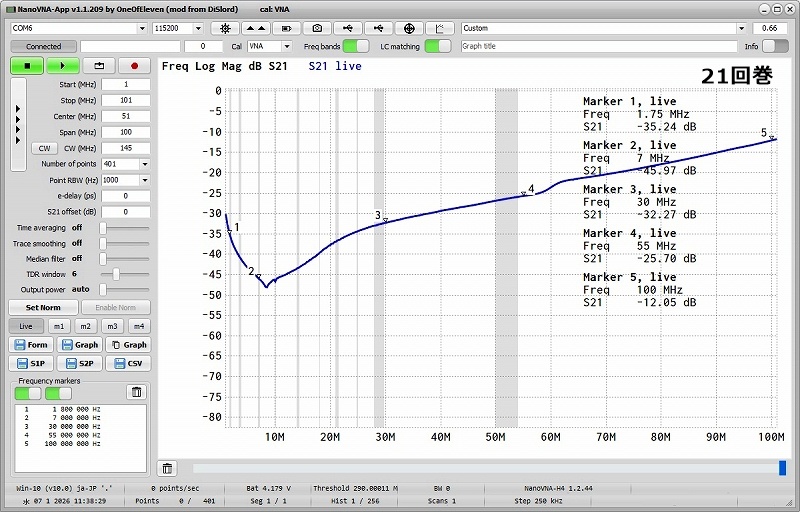Click the camera screenshot icon
The image size is (800, 512).
click(317, 29)
